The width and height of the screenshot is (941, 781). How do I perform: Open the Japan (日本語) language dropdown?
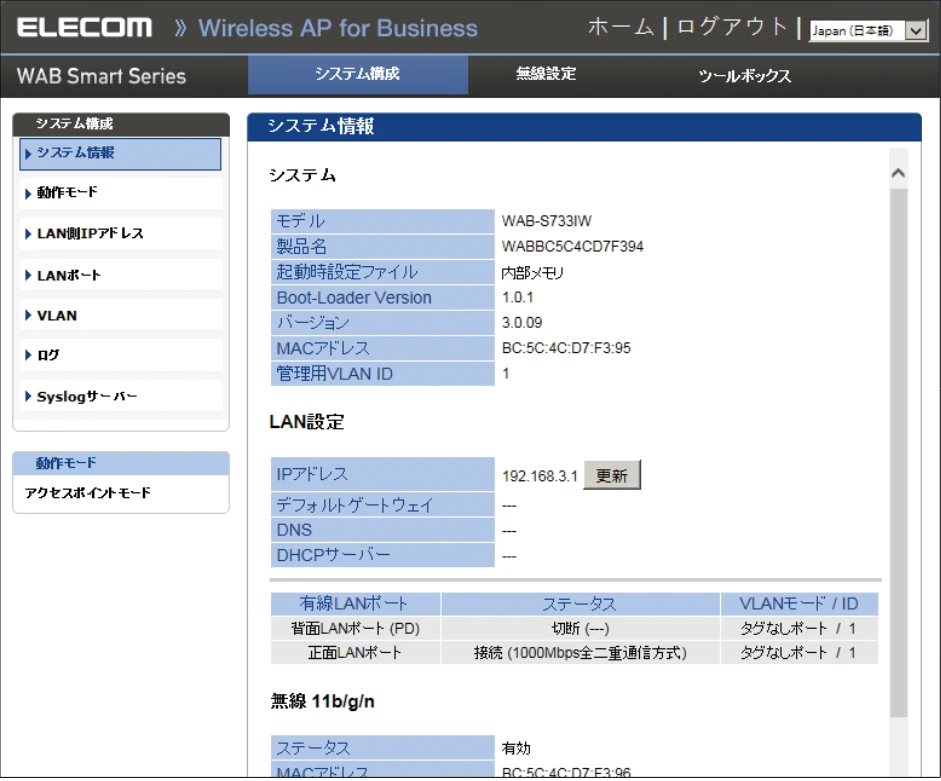click(x=868, y=30)
